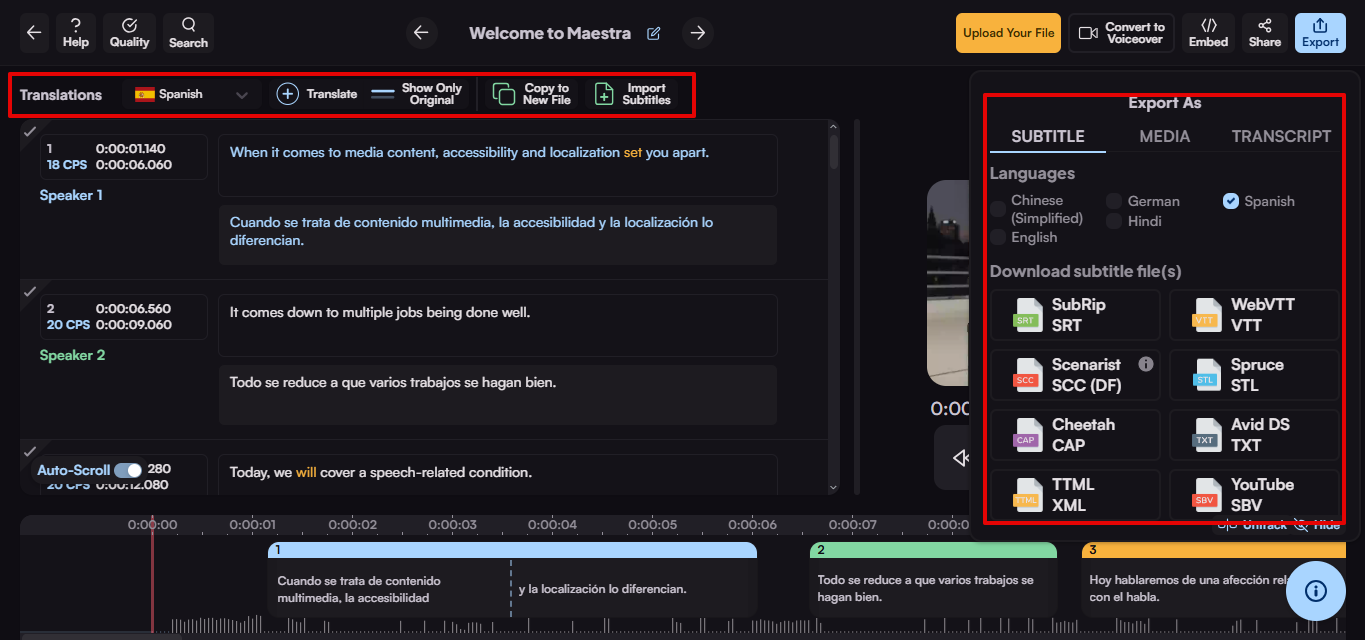Expand the Export button menu
This screenshot has width=1365, height=640.
point(1320,32)
